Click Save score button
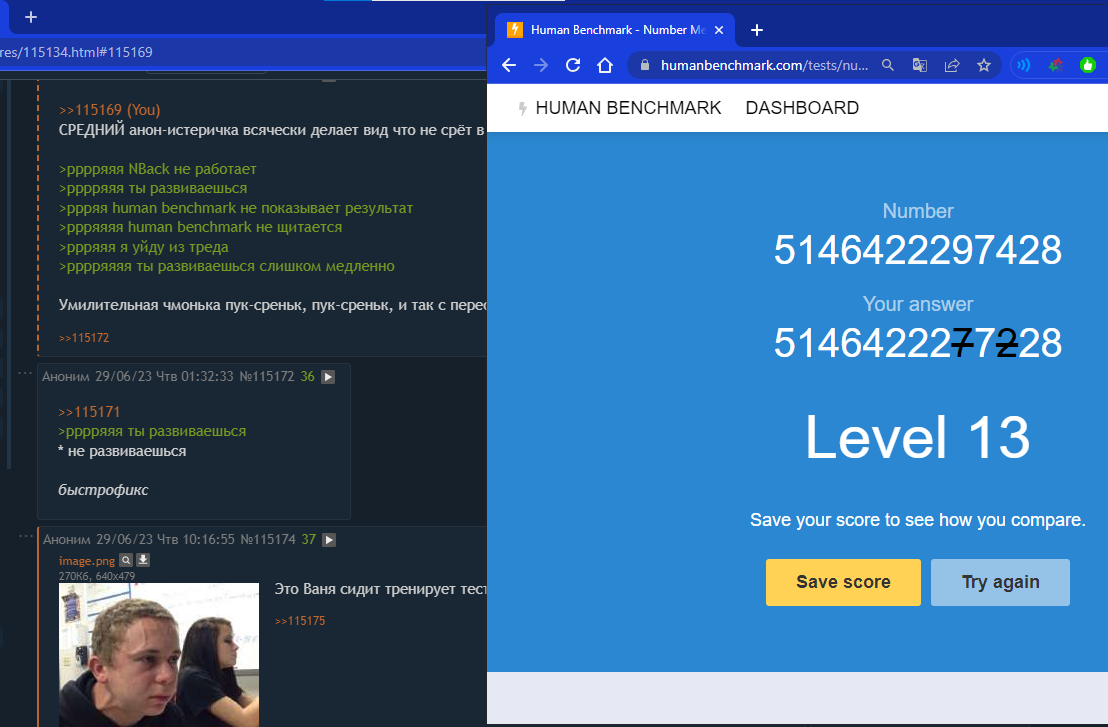This screenshot has width=1108, height=727. (843, 582)
